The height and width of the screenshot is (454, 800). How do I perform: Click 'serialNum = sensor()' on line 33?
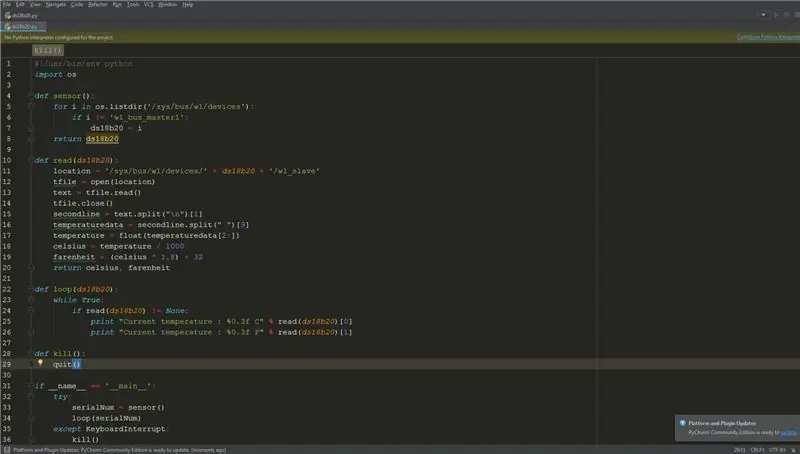click(118, 407)
